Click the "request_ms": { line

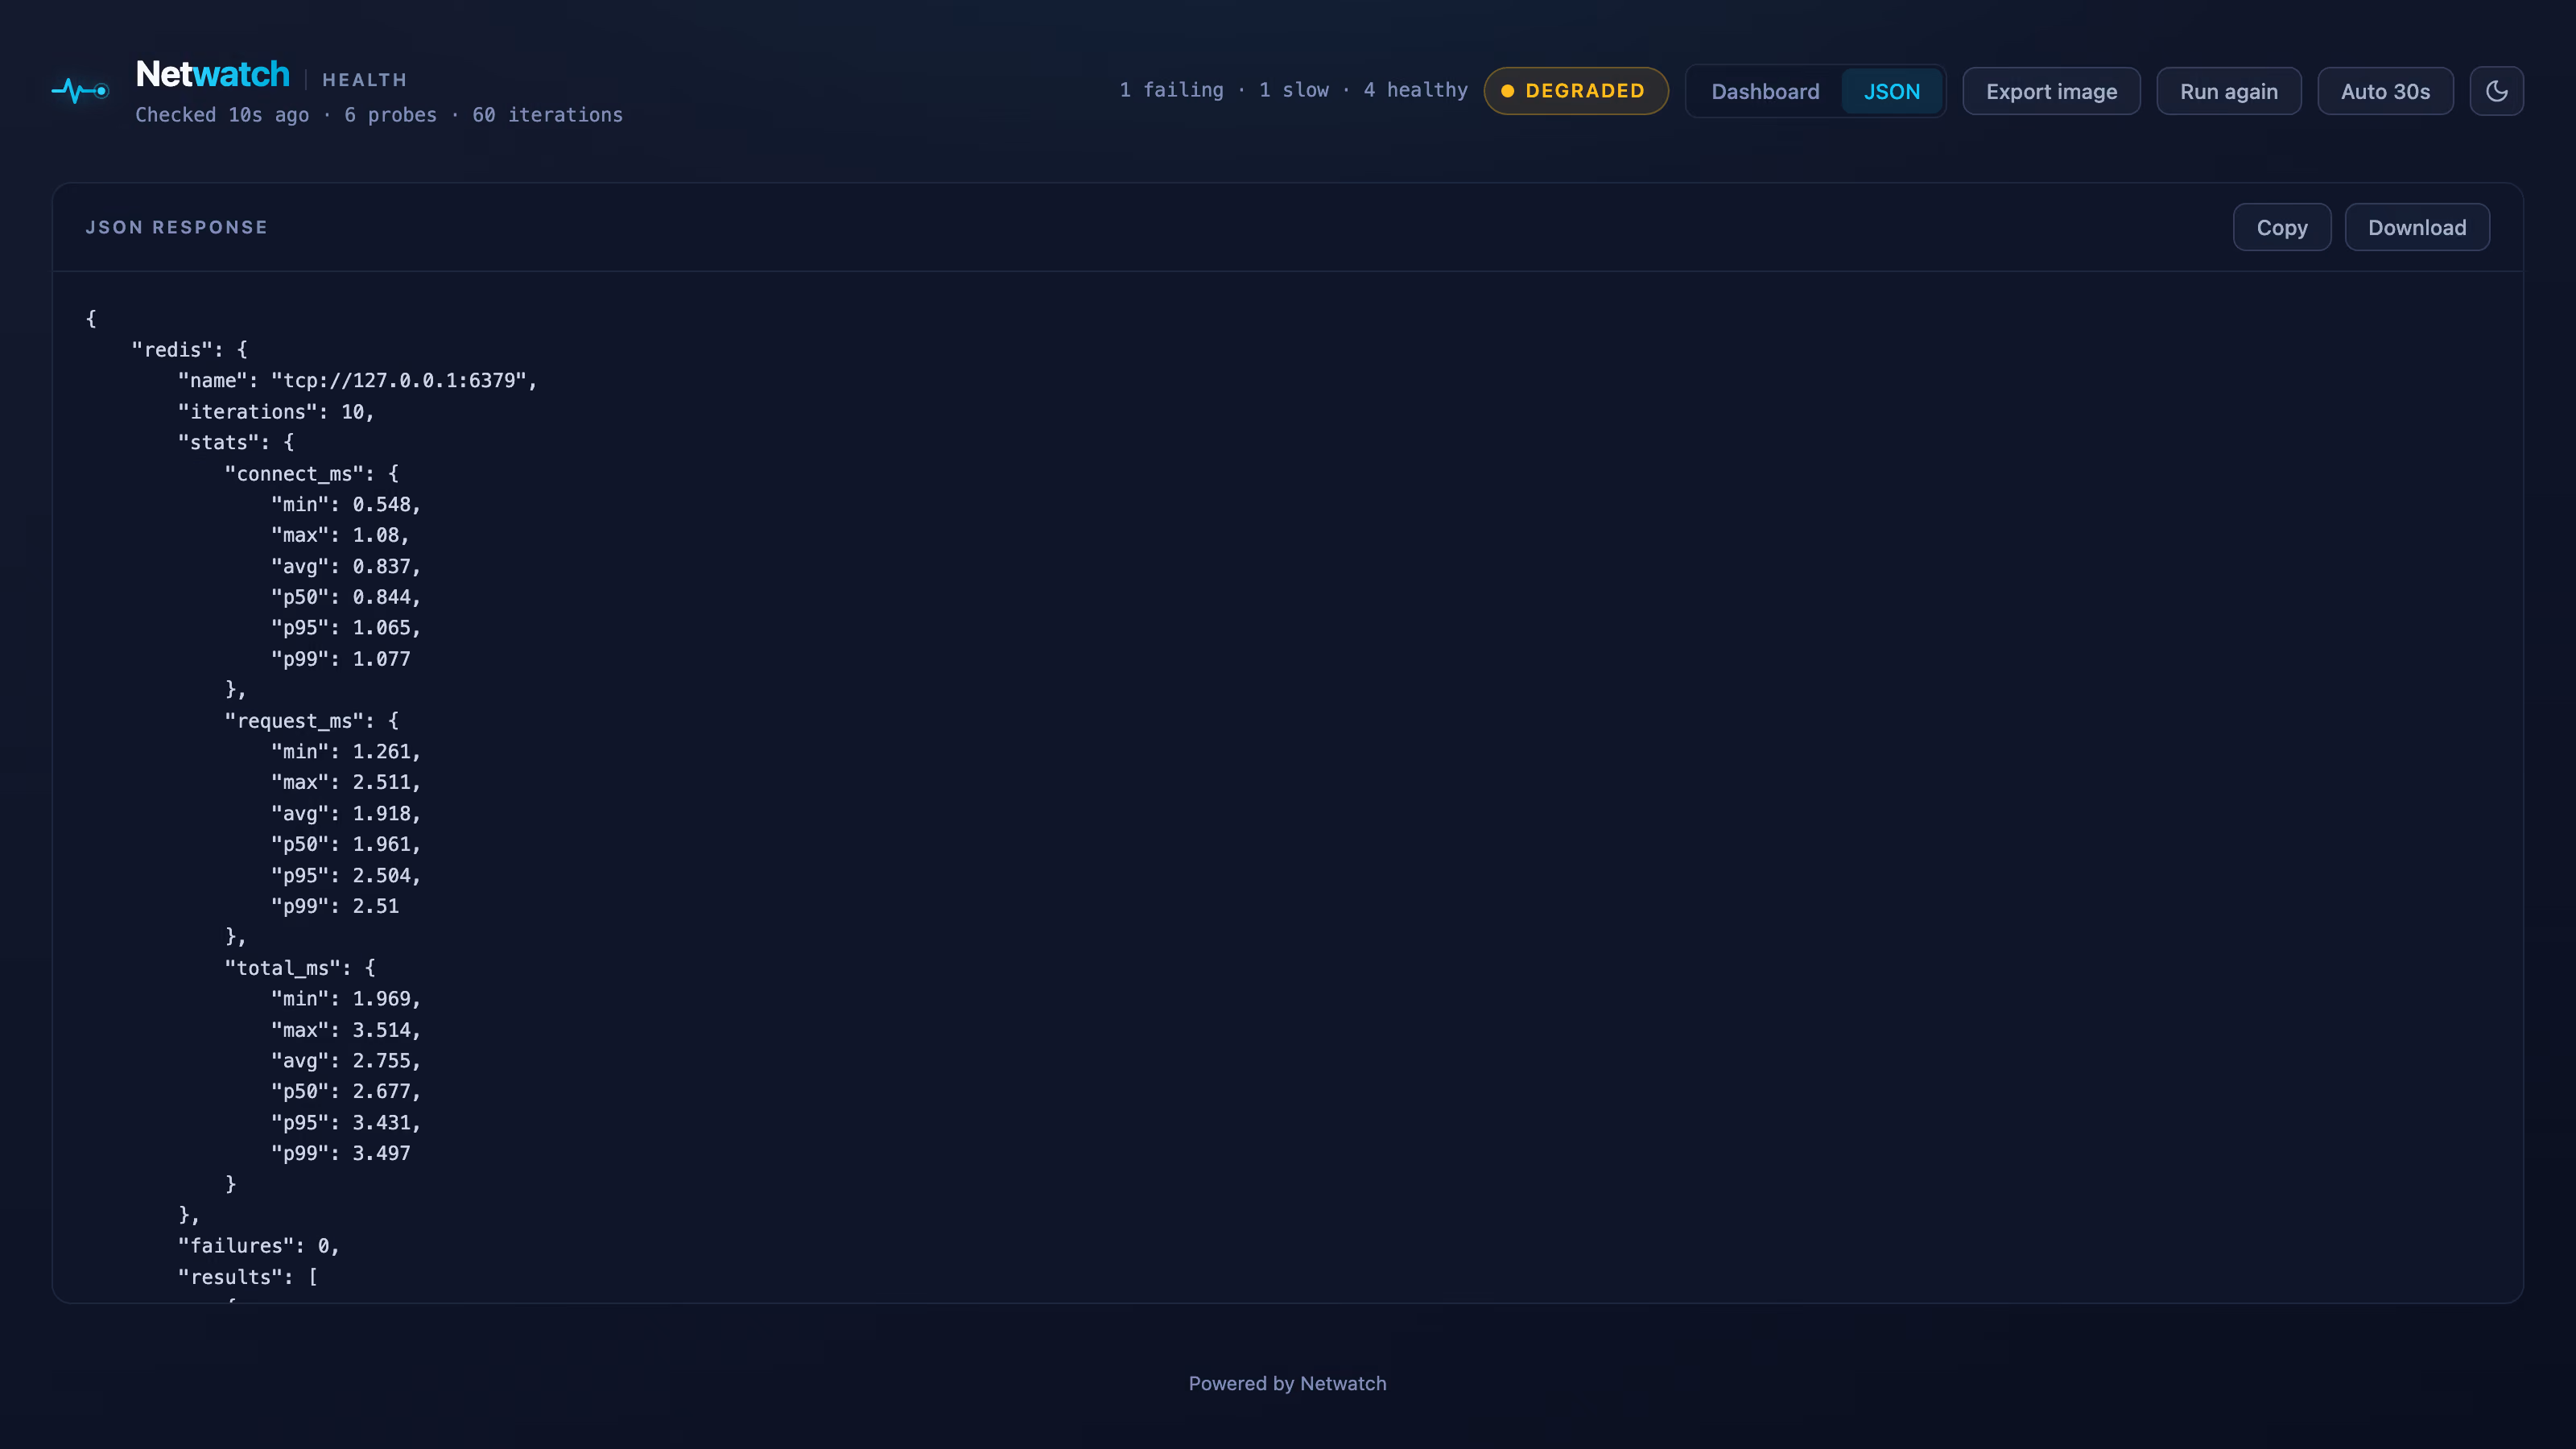(311, 720)
